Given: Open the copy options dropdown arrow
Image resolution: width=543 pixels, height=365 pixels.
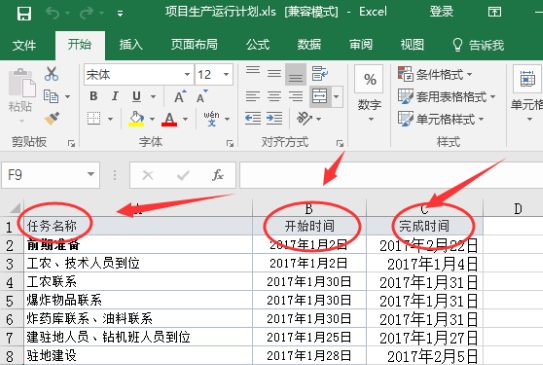Looking at the screenshot, I should click(68, 97).
